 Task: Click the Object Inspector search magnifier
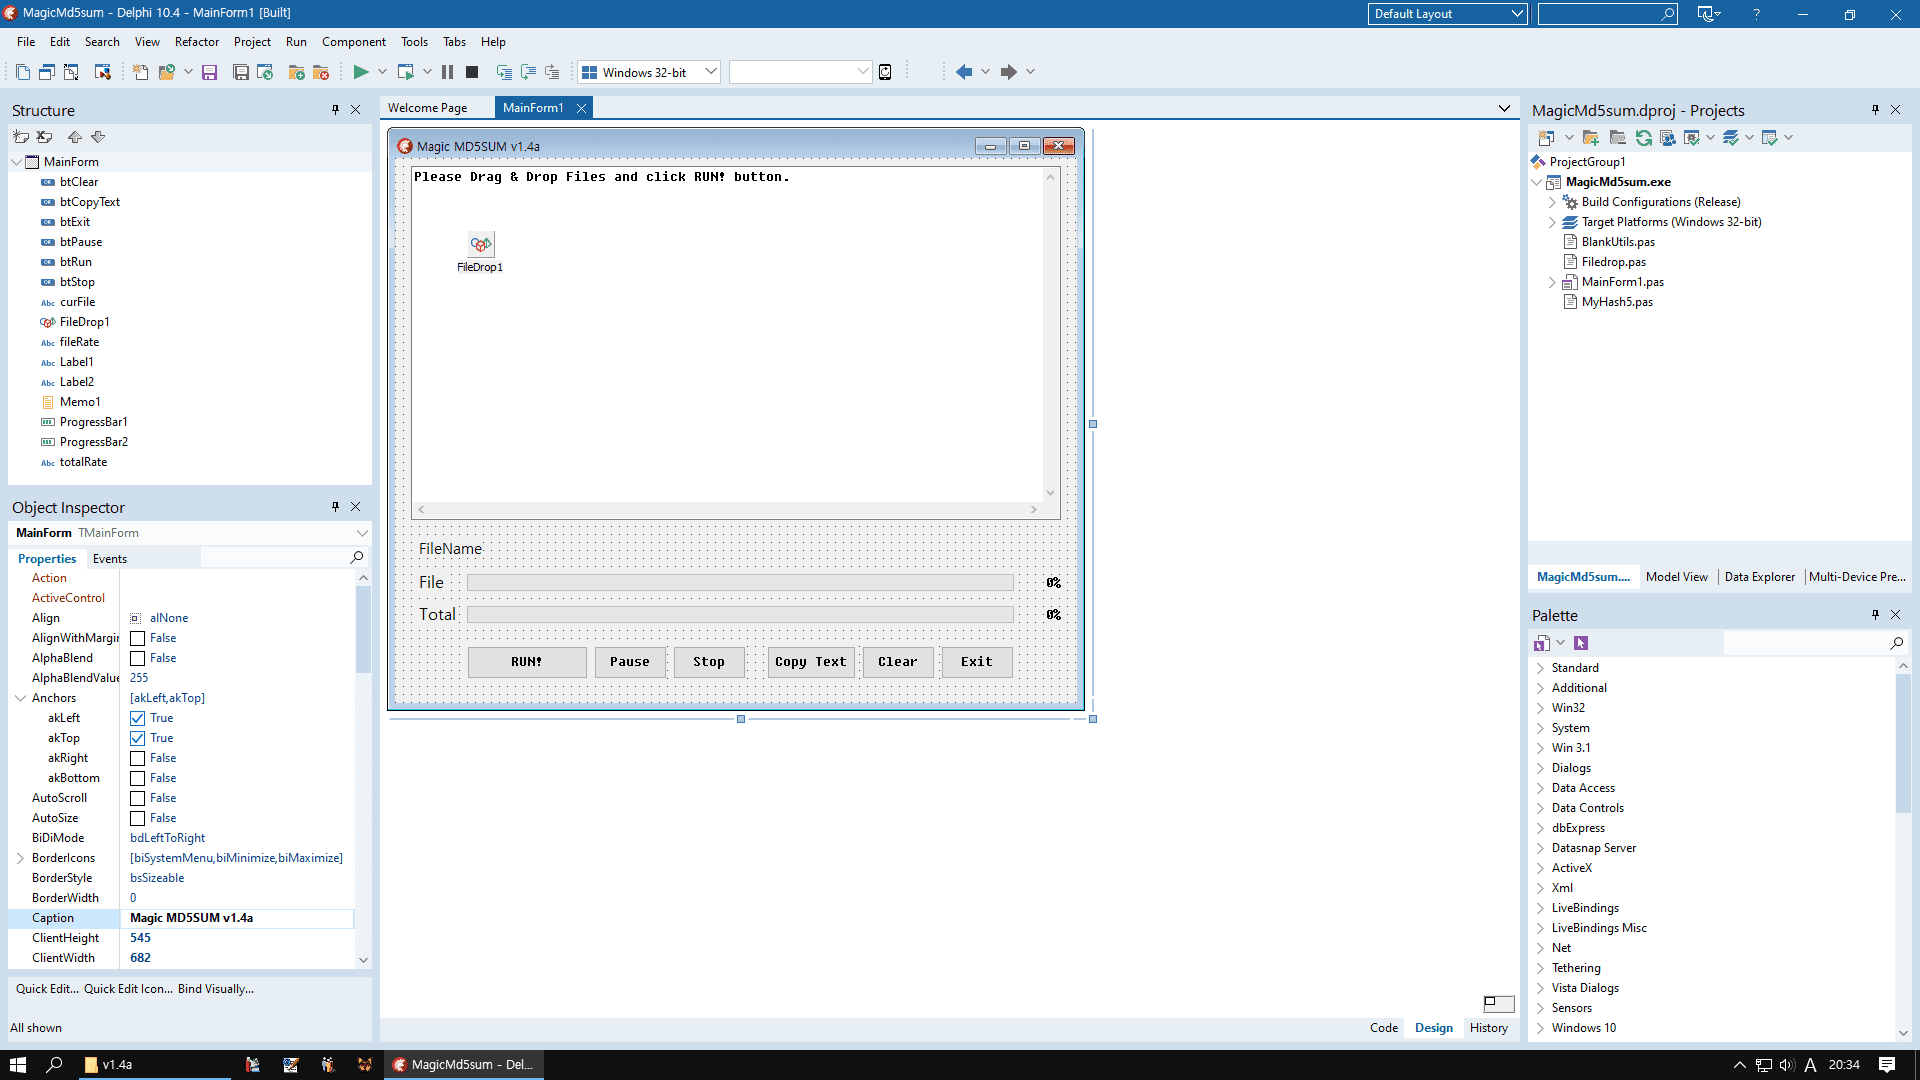click(x=357, y=558)
